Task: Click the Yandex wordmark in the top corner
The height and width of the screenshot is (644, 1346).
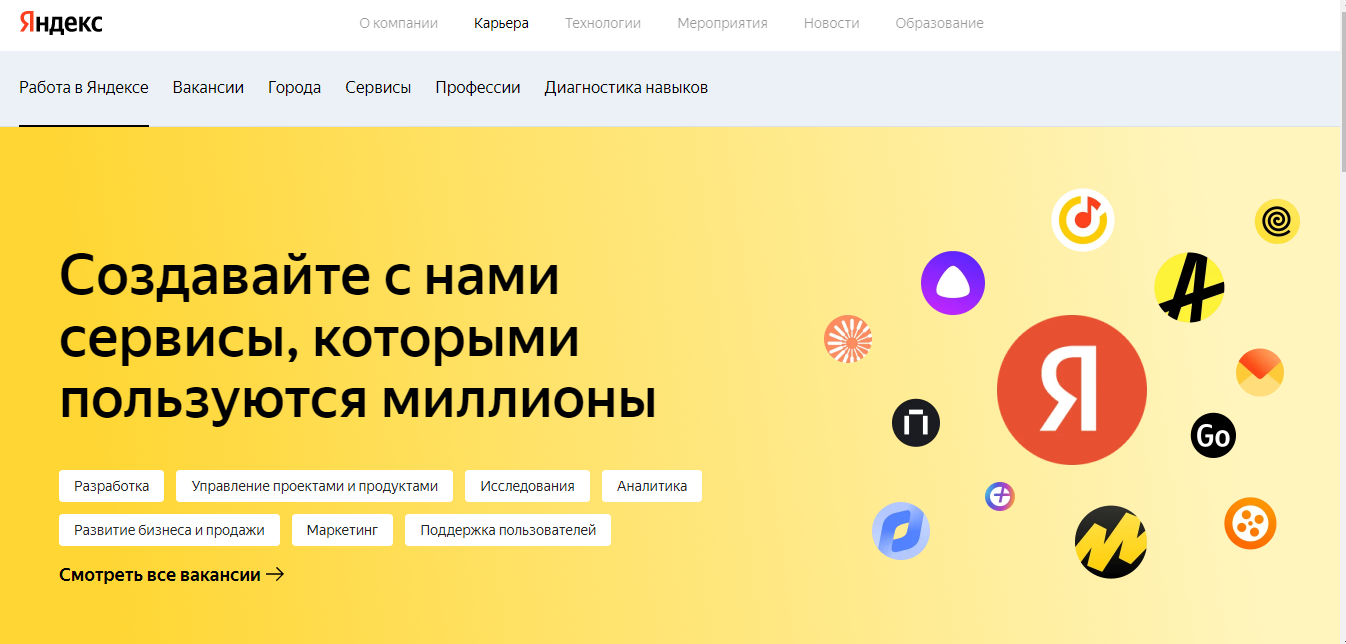Action: [x=60, y=23]
